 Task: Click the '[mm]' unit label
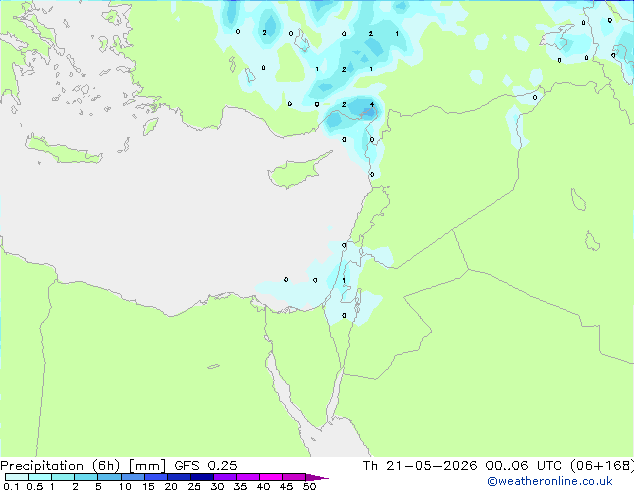pos(147,466)
